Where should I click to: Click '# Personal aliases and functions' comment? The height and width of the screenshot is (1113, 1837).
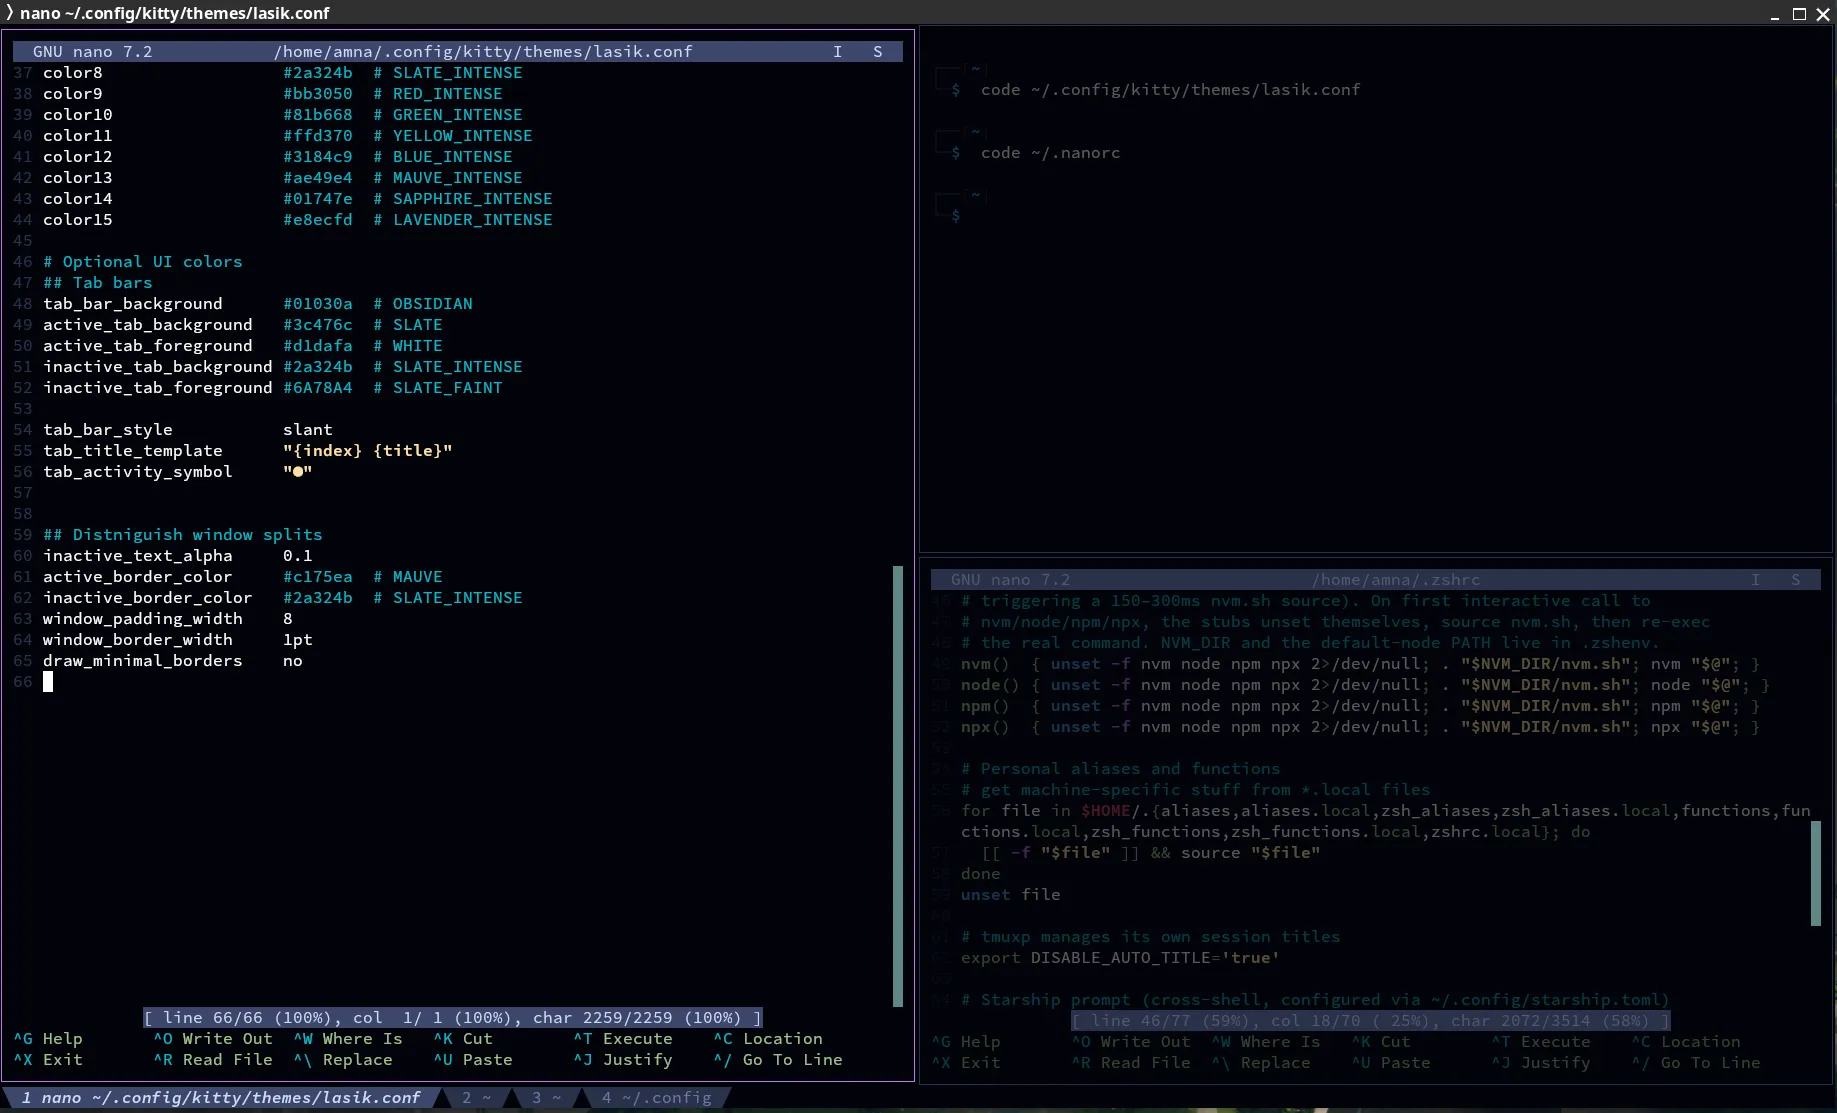tap(1121, 768)
